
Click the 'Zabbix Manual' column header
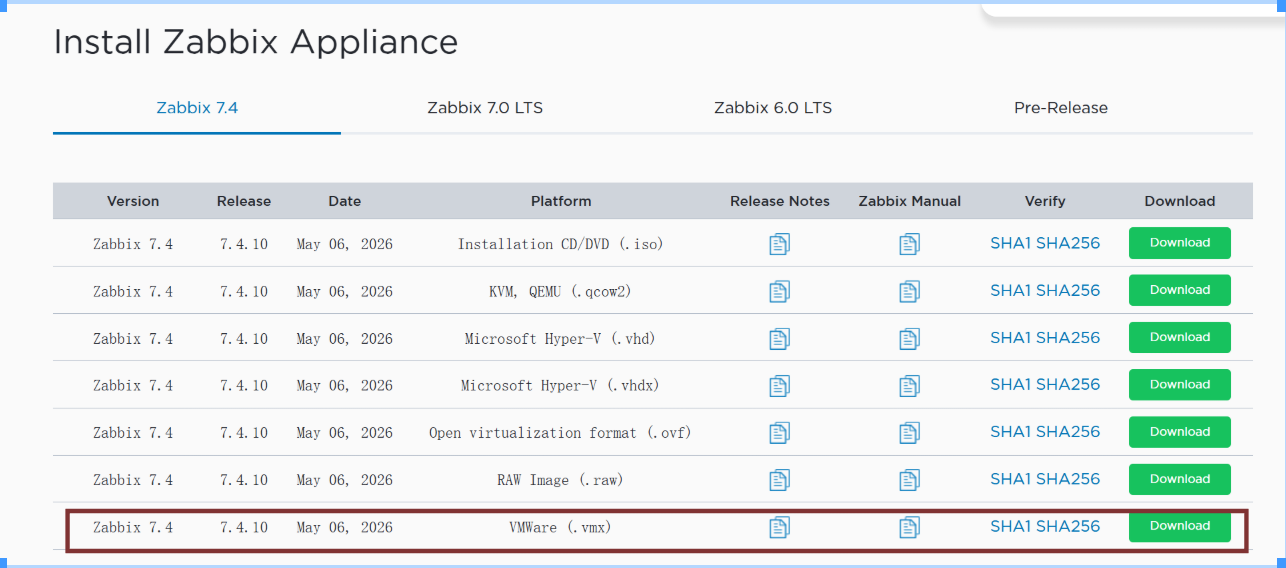pos(910,201)
